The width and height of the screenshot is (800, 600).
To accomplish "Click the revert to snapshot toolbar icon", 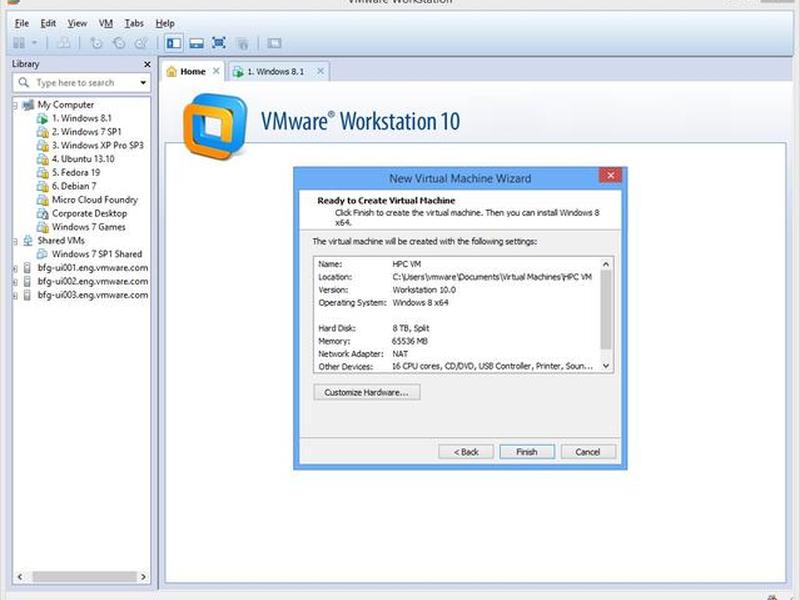I will 118,43.
